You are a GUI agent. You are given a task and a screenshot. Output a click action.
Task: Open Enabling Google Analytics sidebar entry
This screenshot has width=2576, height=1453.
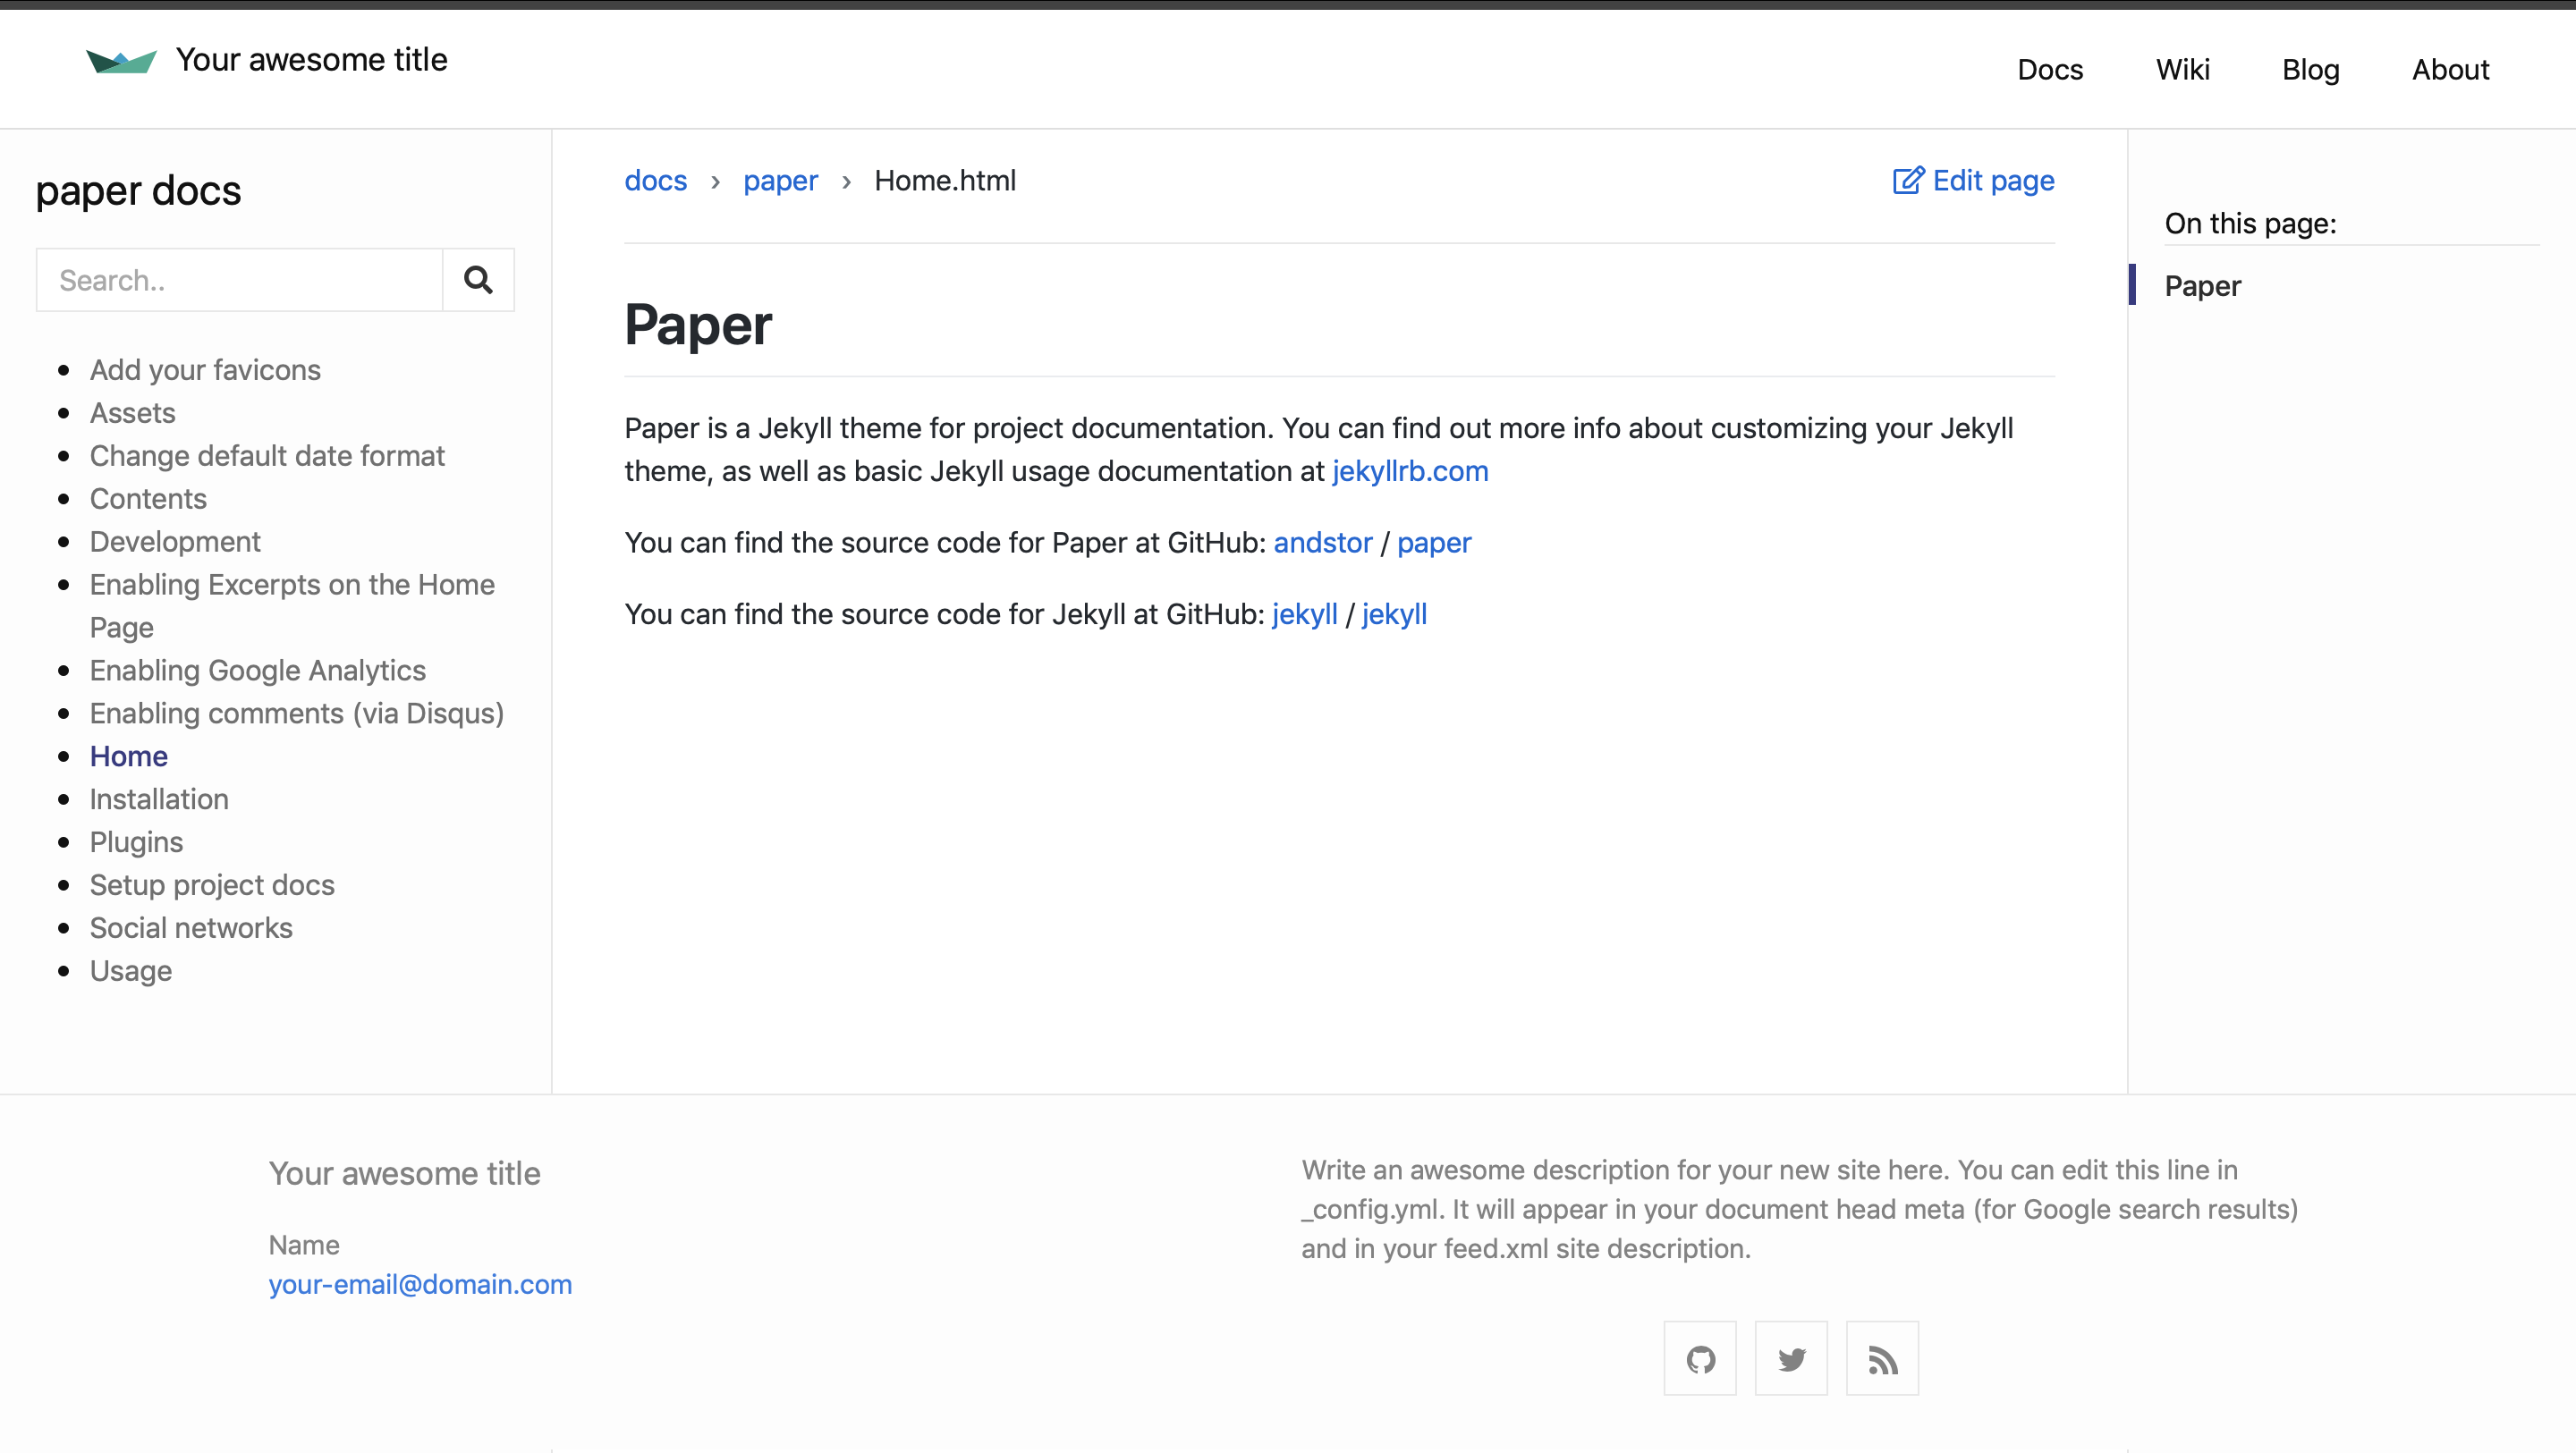(258, 670)
